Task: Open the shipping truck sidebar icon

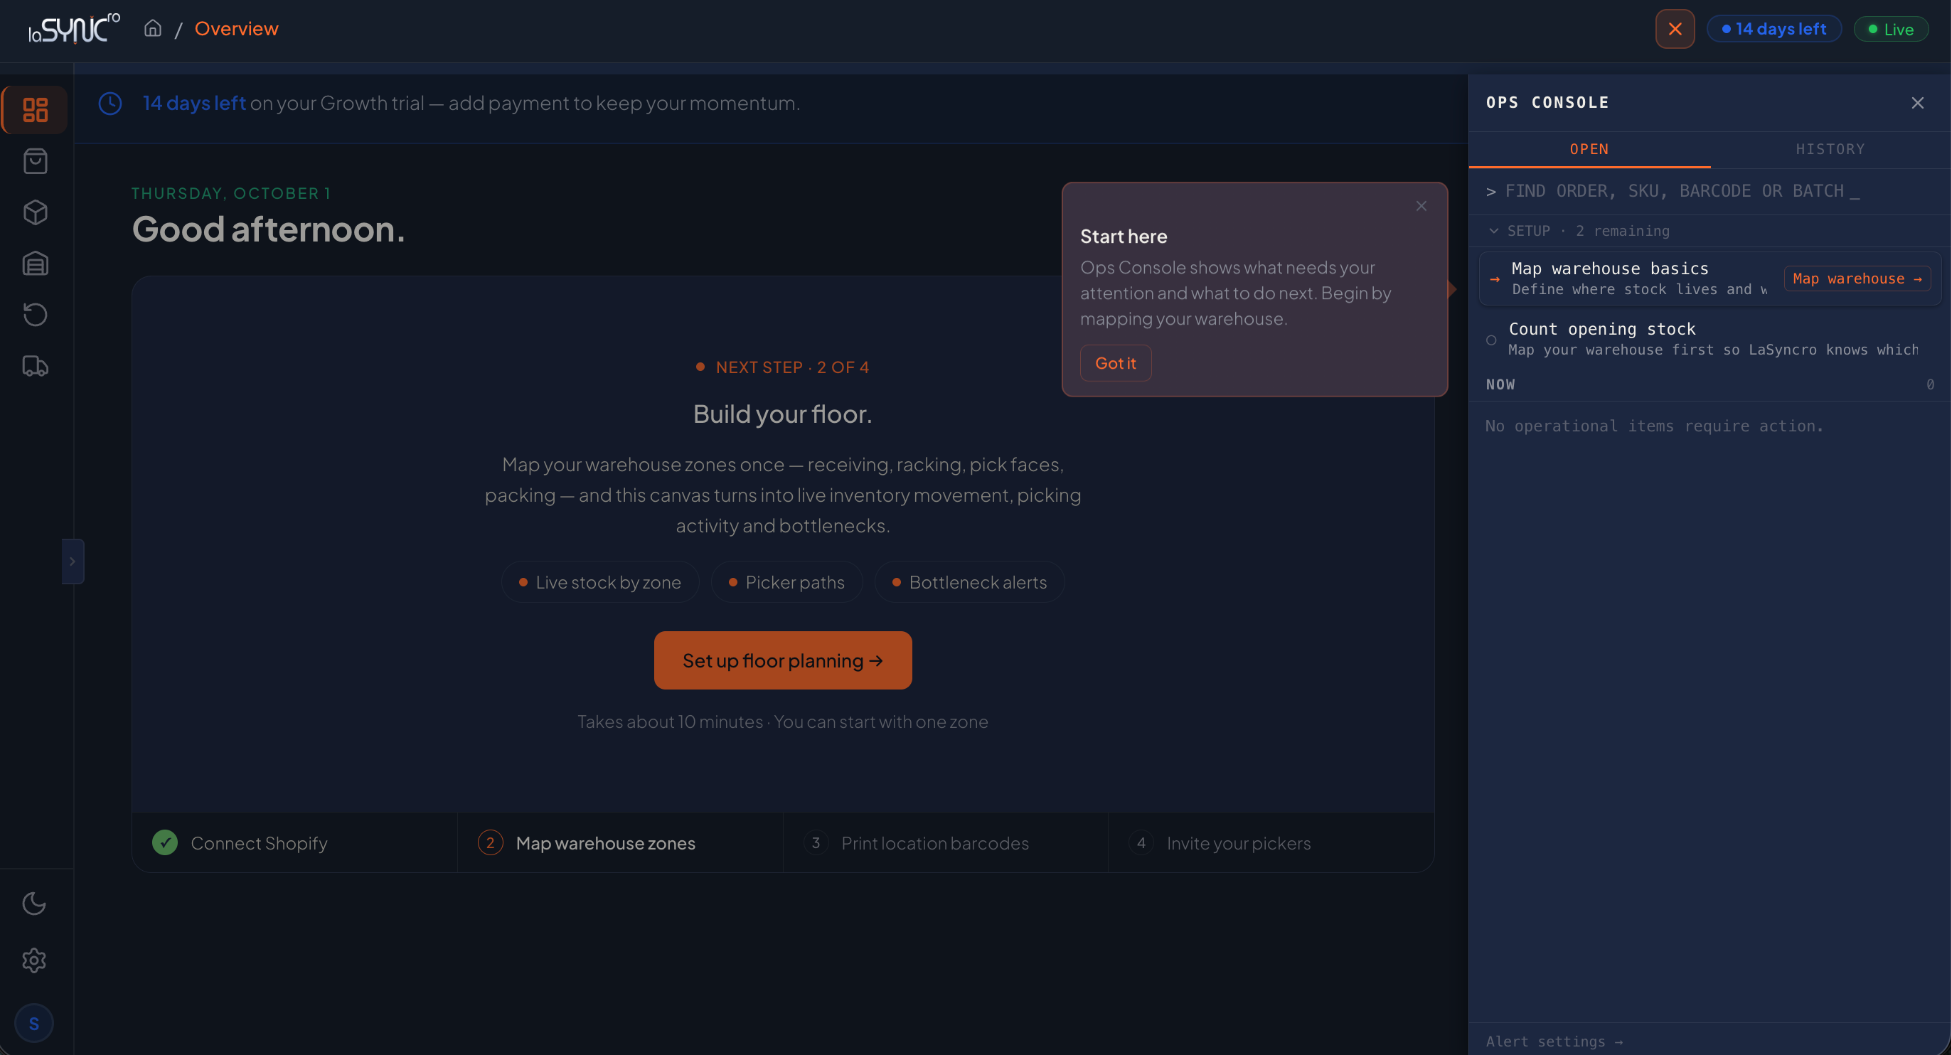Action: tap(35, 366)
